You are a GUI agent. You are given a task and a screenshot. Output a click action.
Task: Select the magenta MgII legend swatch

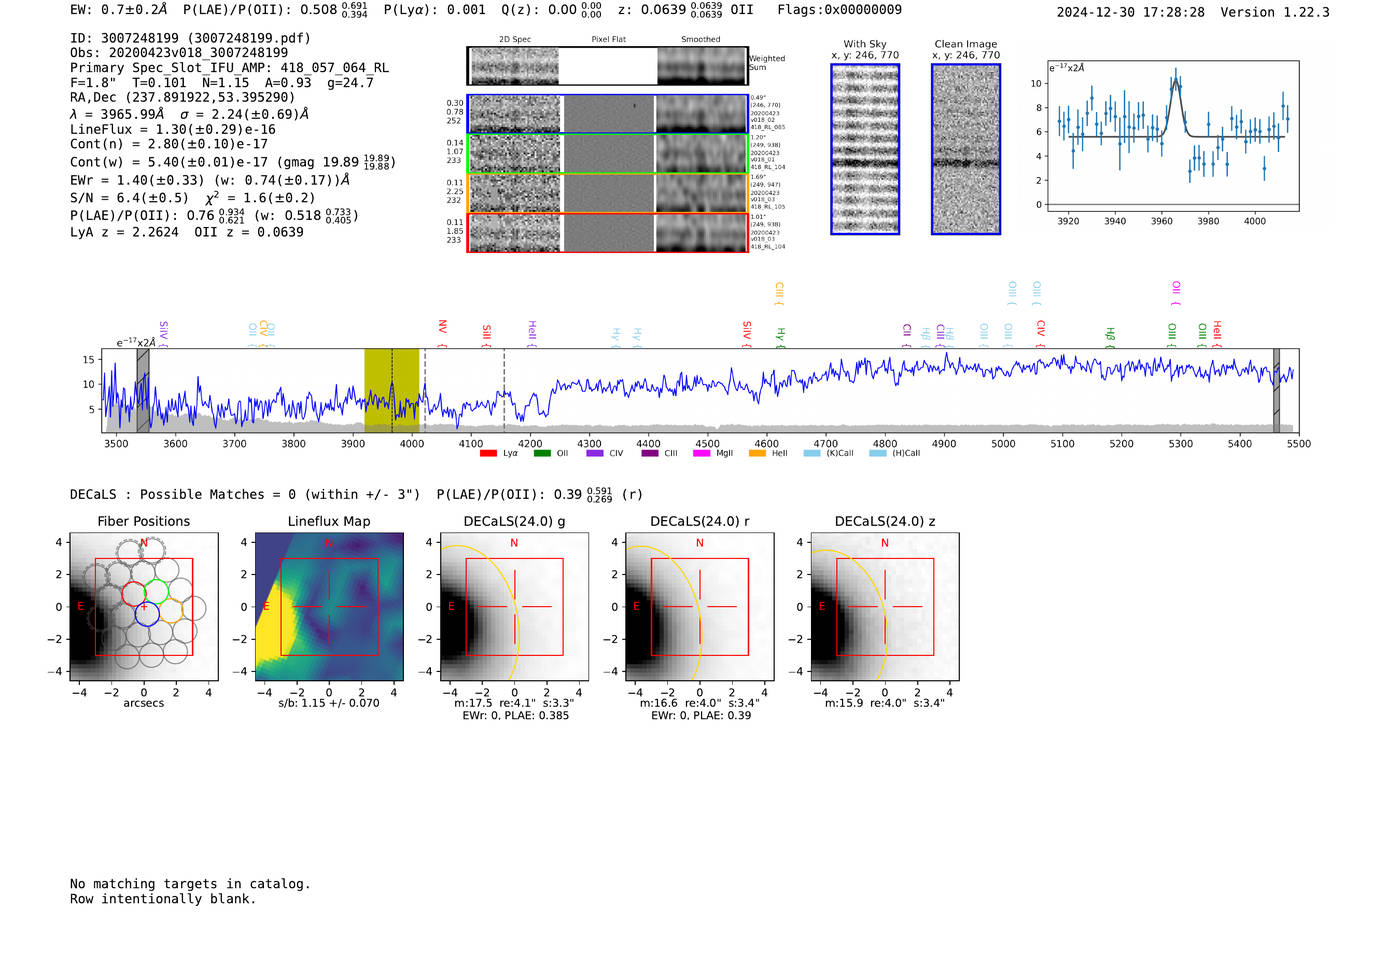coord(701,454)
